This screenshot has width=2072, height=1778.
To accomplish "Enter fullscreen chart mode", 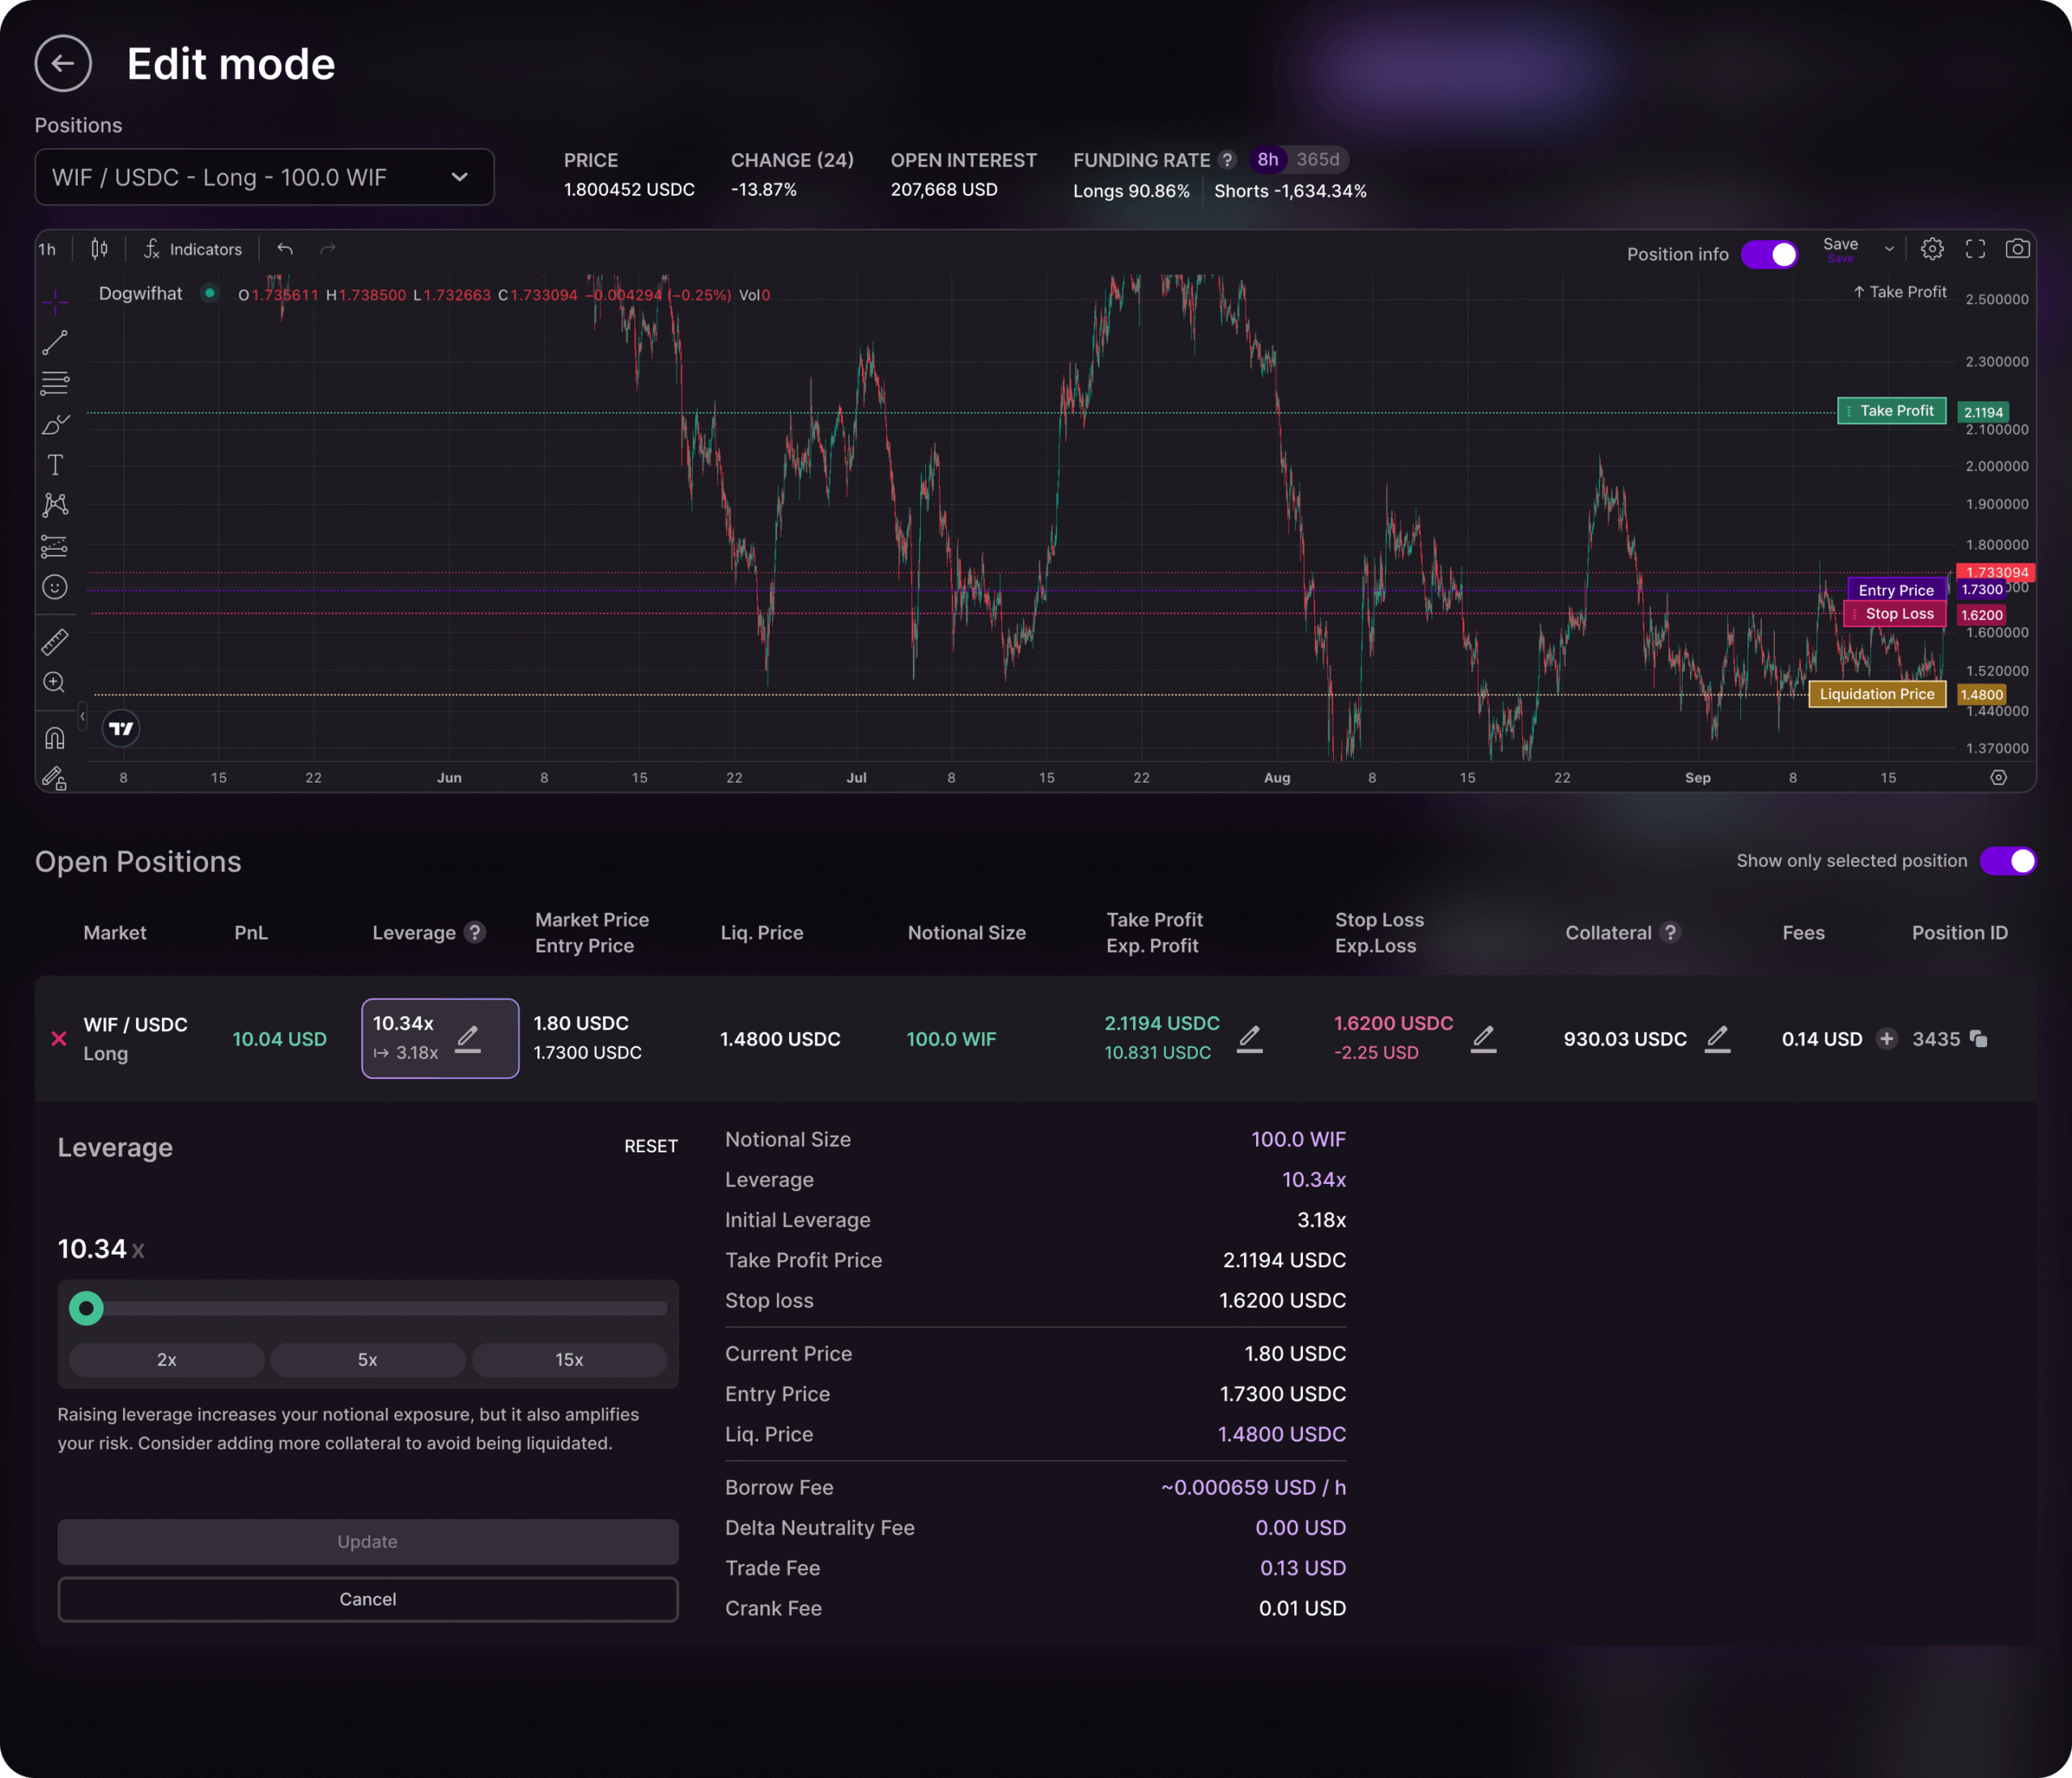I will point(1975,249).
